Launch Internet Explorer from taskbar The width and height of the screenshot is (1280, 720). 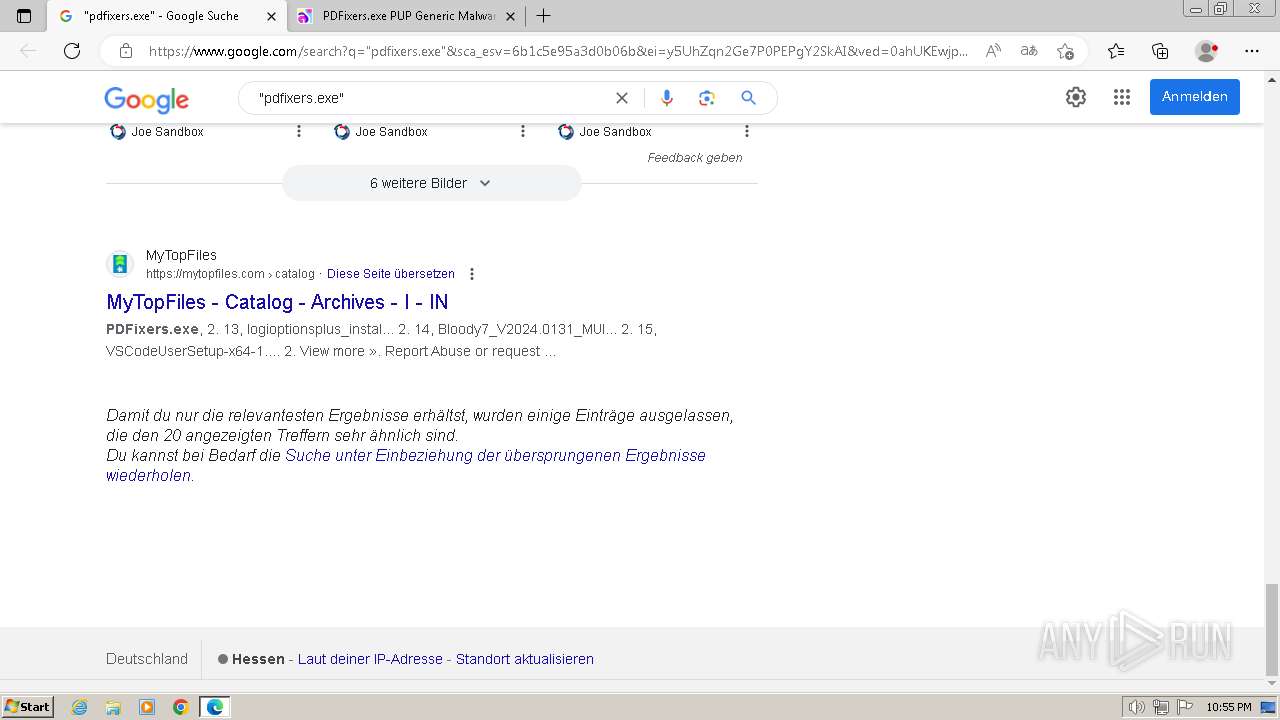point(80,707)
